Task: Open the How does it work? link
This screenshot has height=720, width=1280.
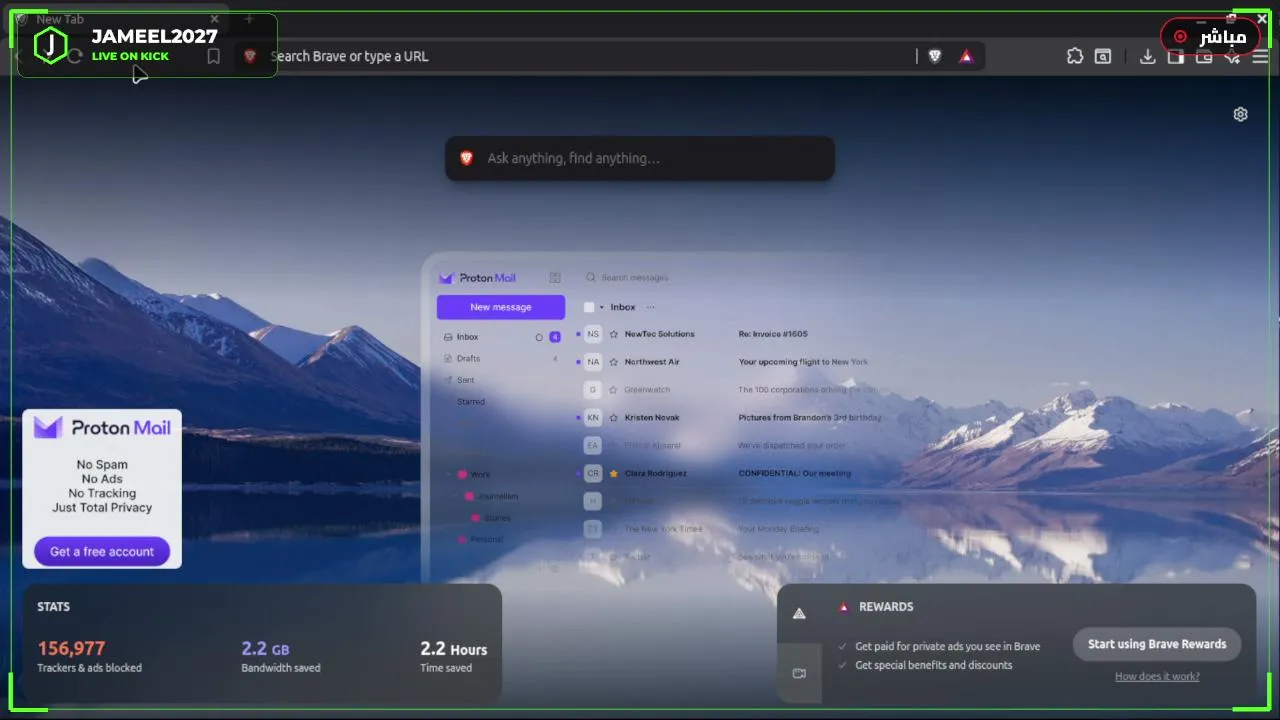Action: pos(1157,677)
